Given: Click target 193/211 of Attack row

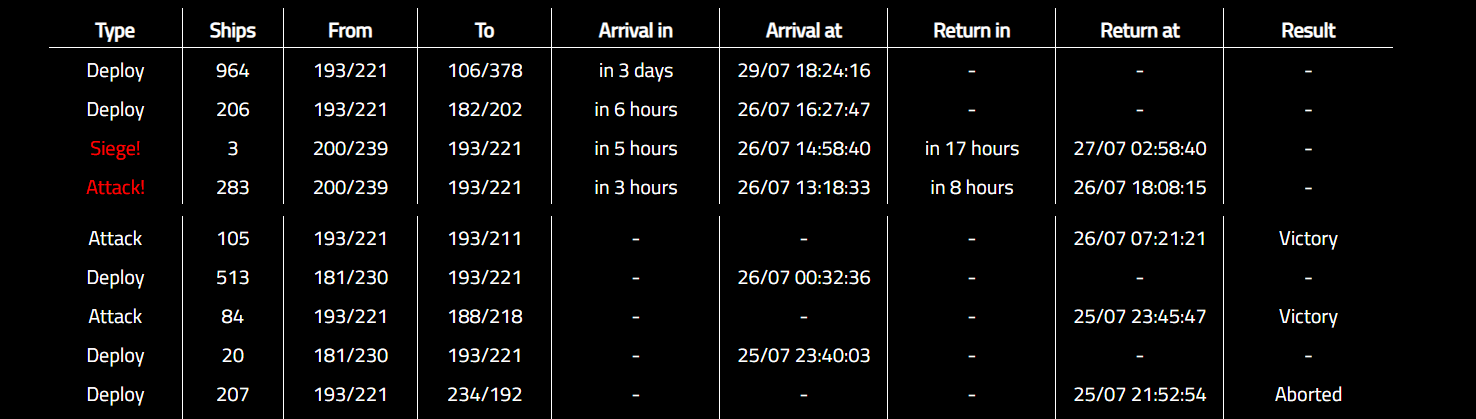Looking at the screenshot, I should (x=485, y=239).
